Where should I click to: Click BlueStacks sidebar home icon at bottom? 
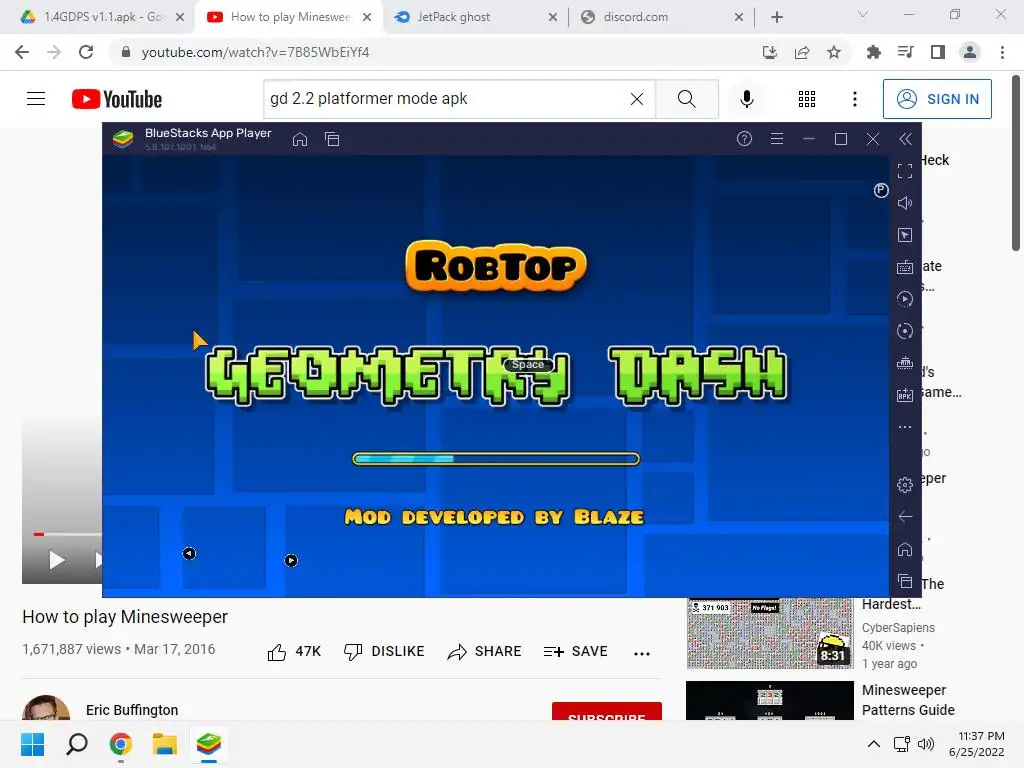click(905, 549)
